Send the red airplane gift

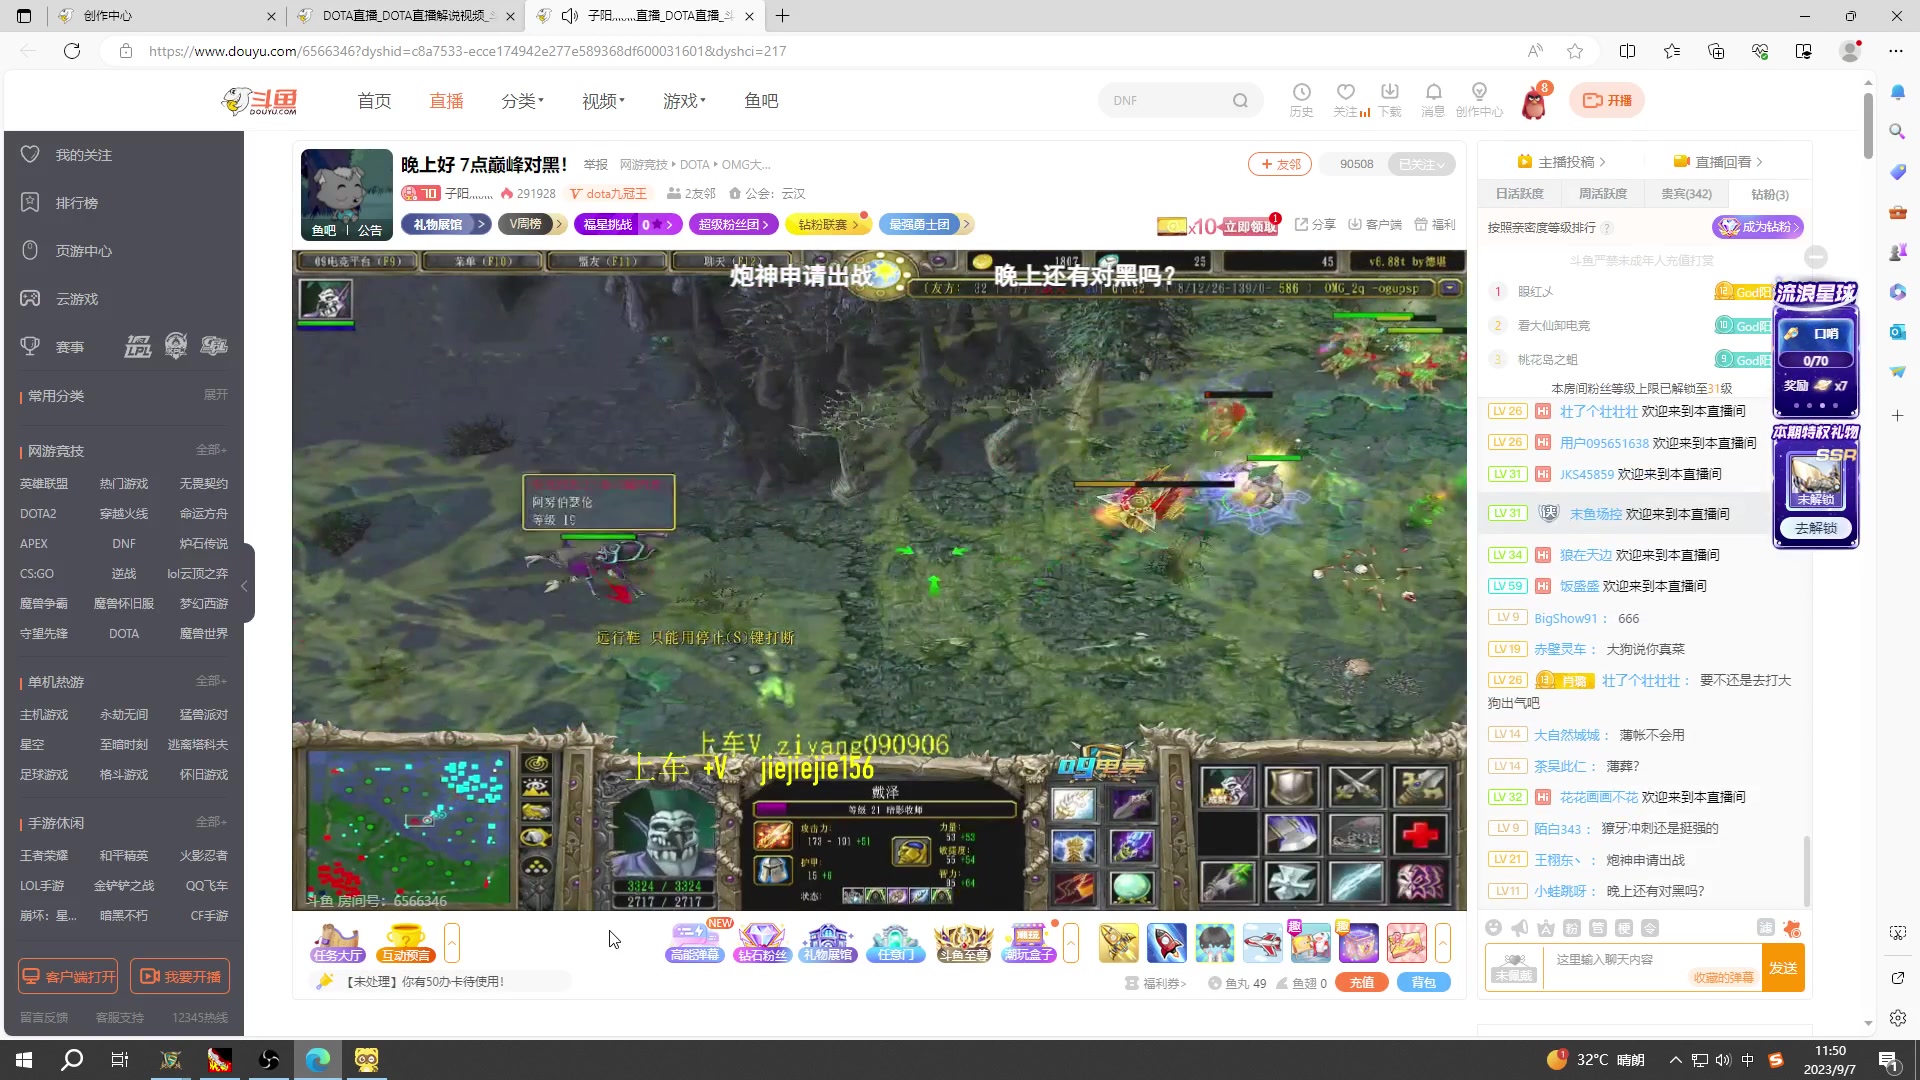tap(1262, 943)
